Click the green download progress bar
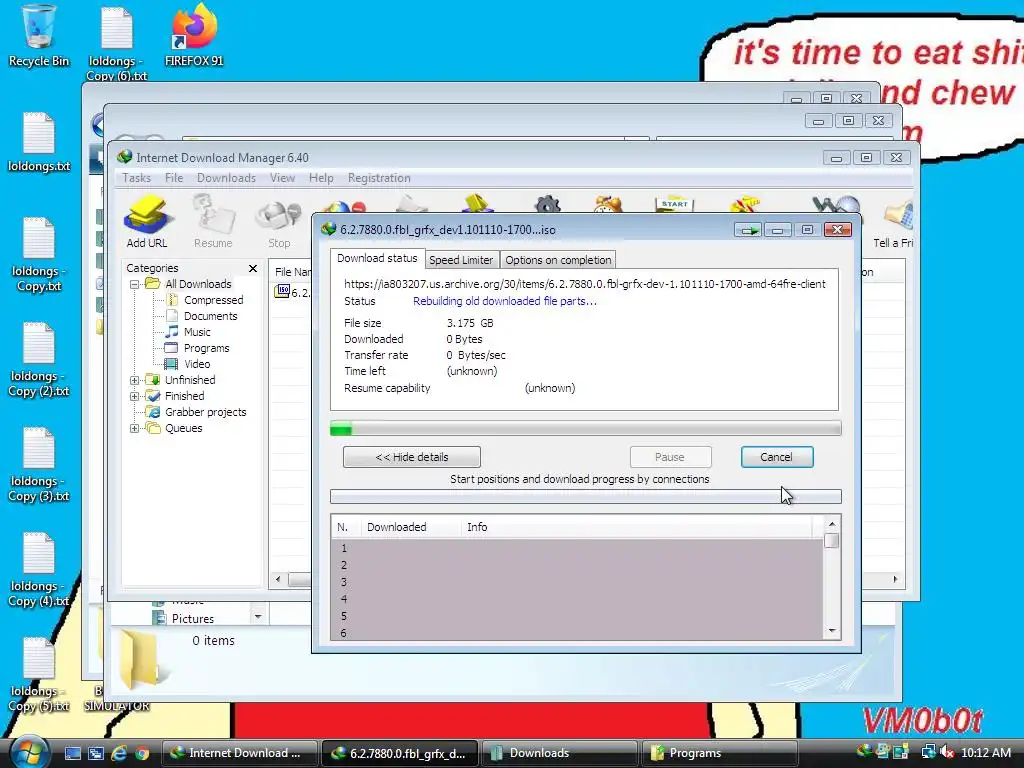Screen dimensions: 1024x768 (586, 428)
